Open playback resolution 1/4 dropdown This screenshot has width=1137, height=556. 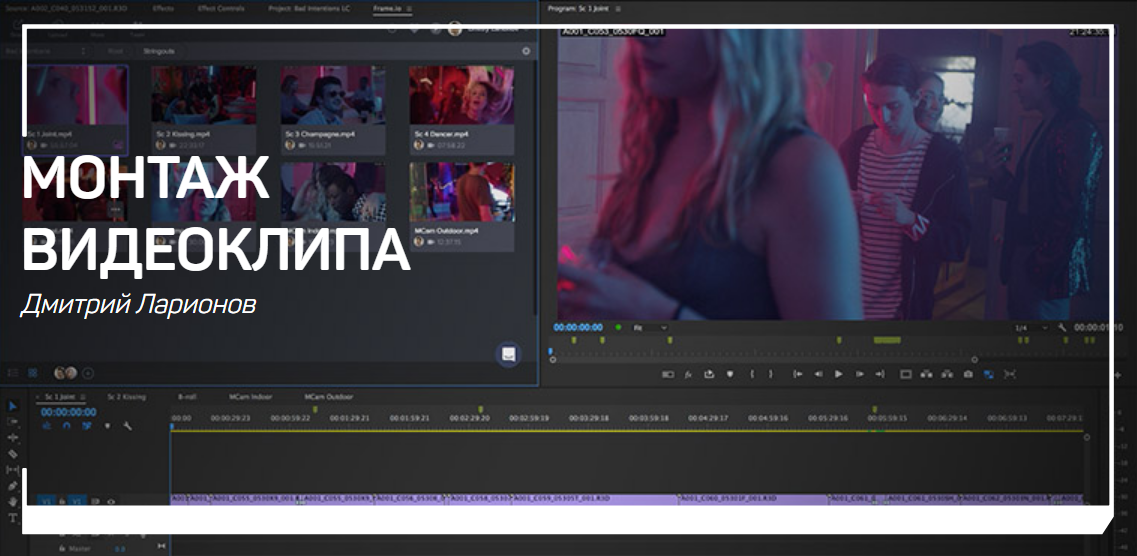pyautogui.click(x=1031, y=328)
